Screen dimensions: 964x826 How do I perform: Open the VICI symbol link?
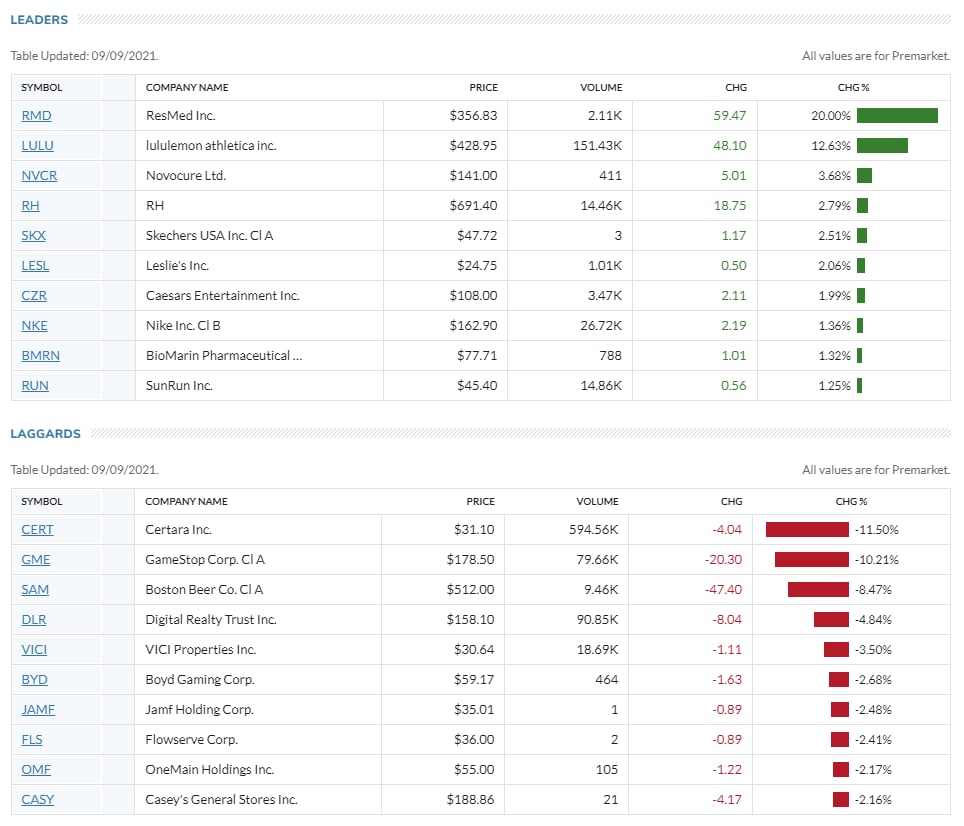coord(34,650)
